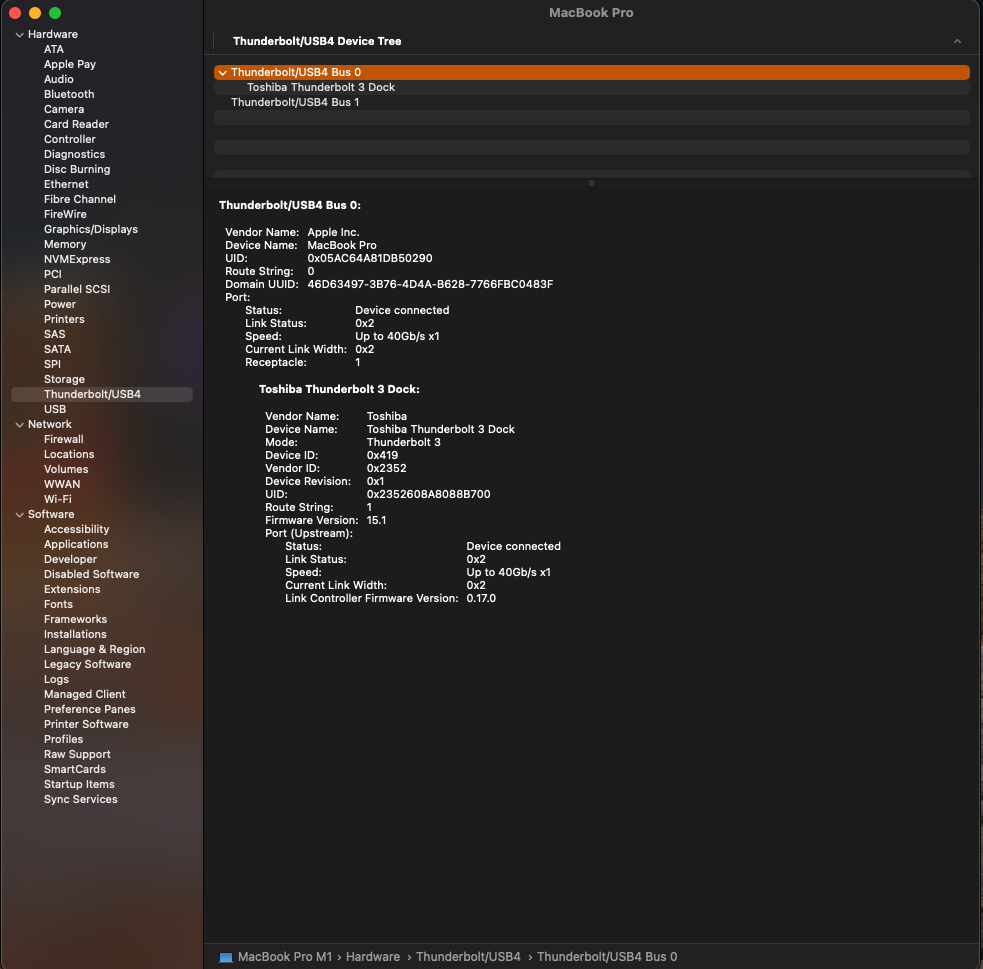Click the pane divider handle dot
This screenshot has height=969, width=983.
[x=591, y=183]
